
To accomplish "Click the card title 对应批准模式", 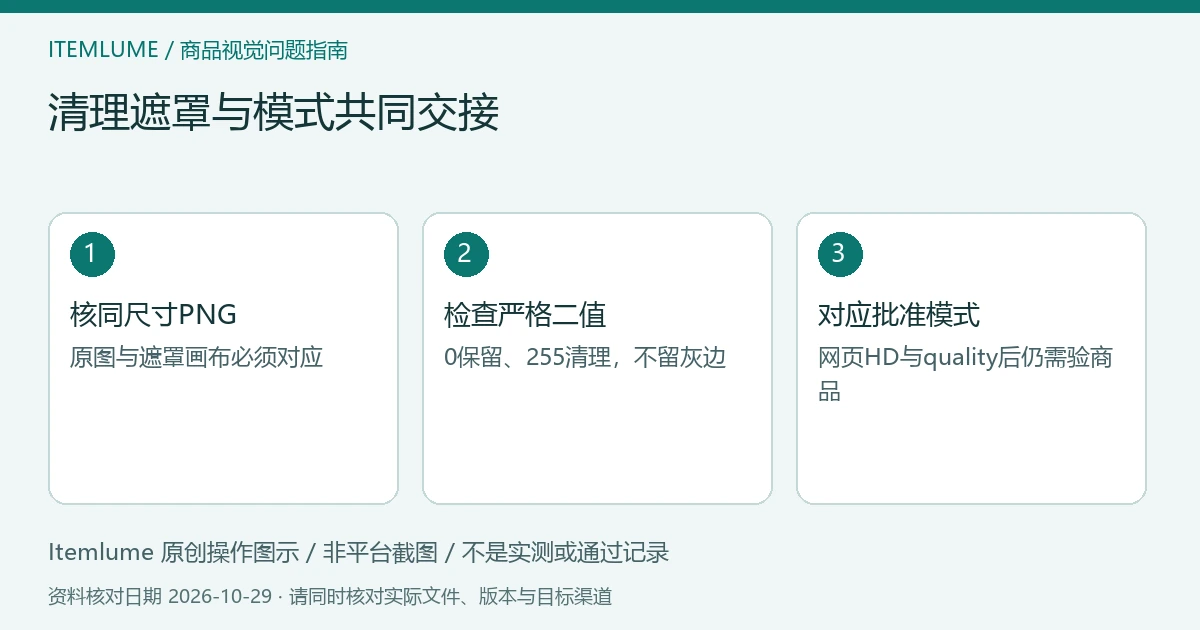I will tap(899, 315).
